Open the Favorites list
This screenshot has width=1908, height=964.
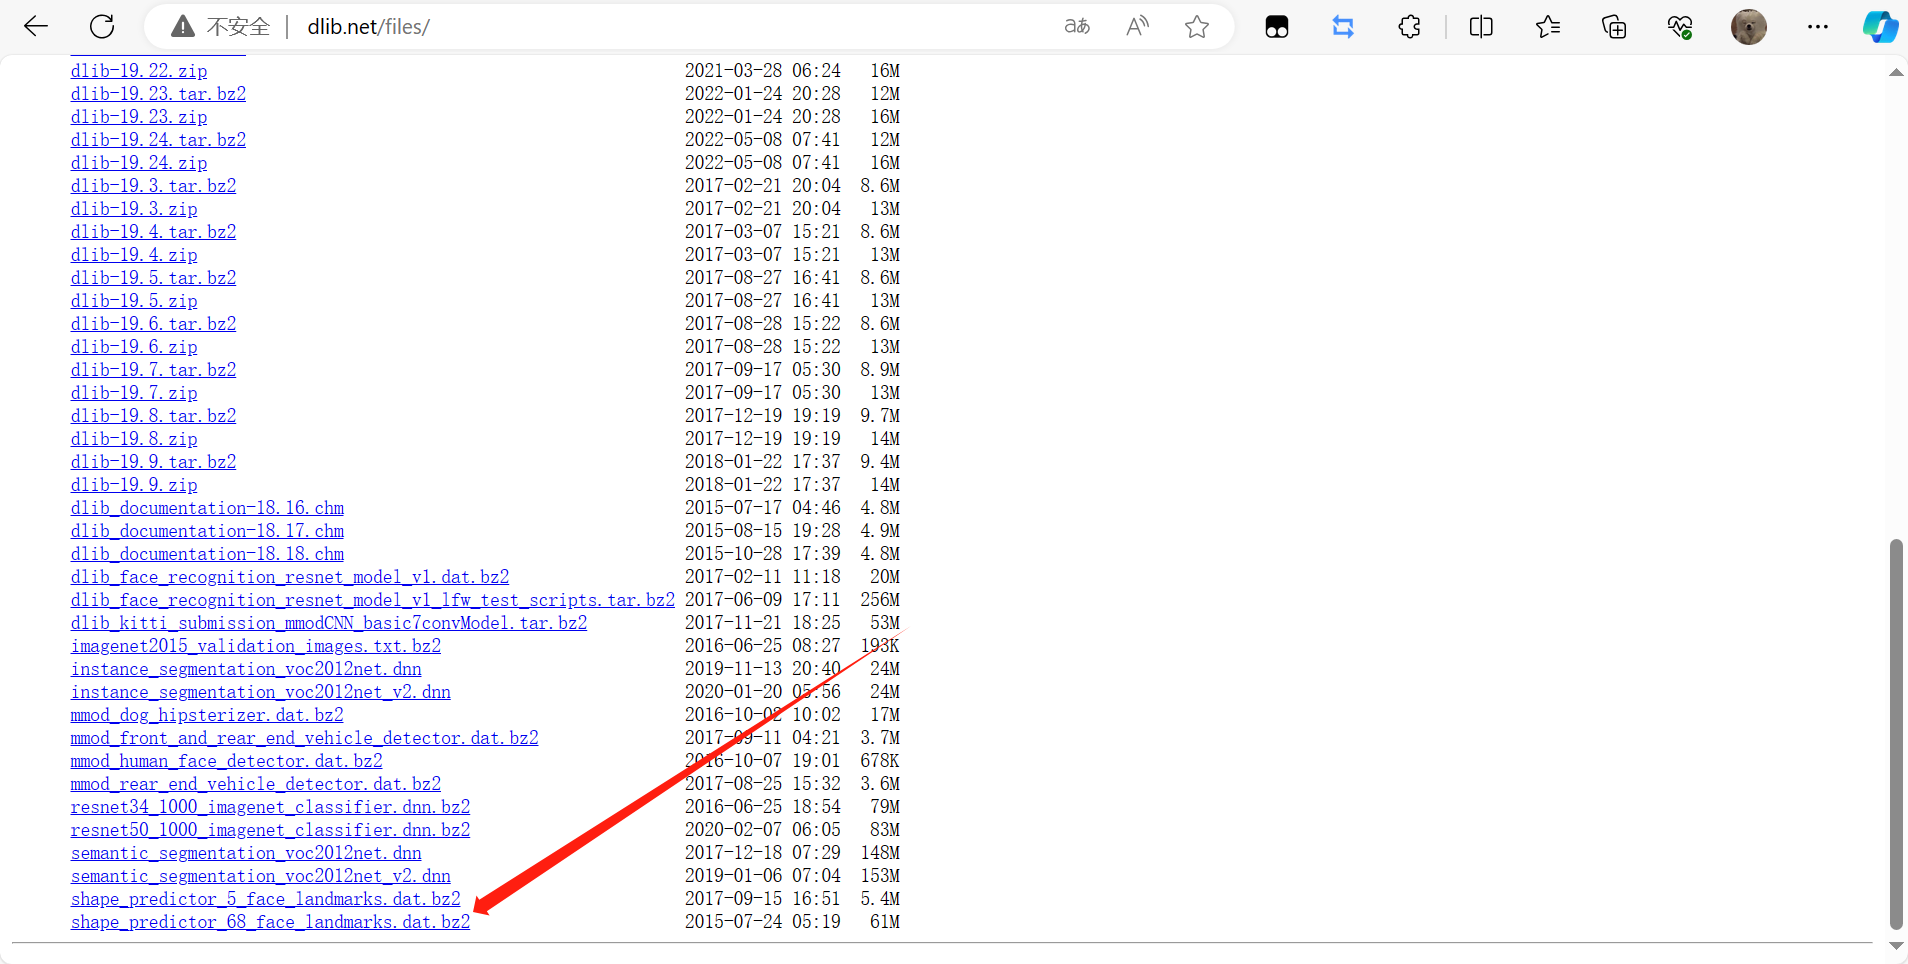[x=1548, y=27]
